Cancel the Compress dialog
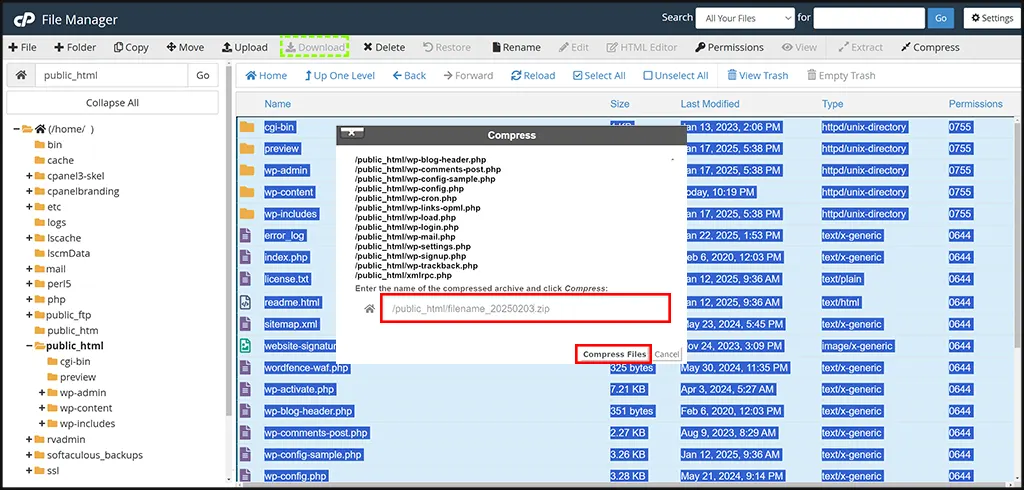The image size is (1024, 490). tap(667, 354)
